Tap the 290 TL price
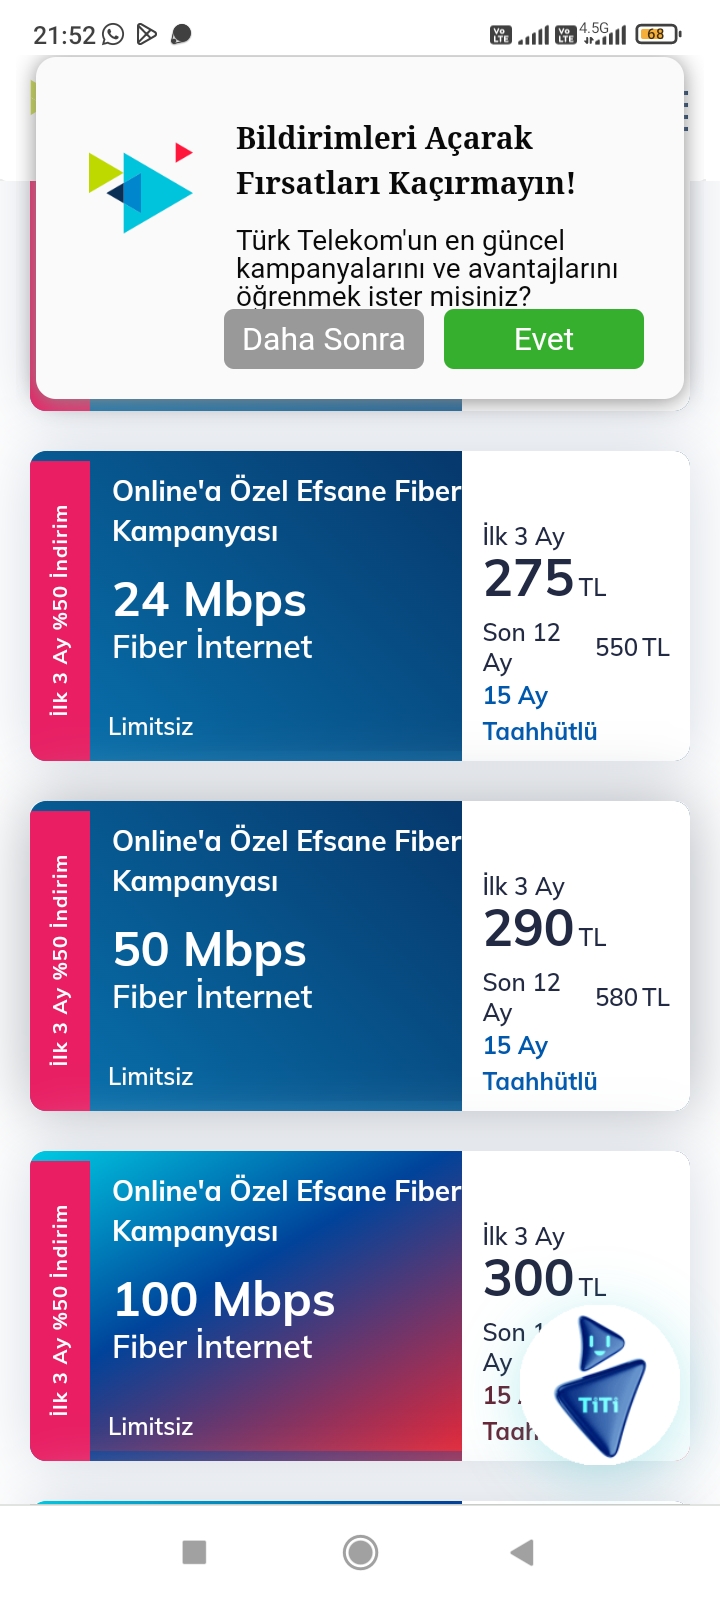This screenshot has width=720, height=1600. click(x=544, y=929)
